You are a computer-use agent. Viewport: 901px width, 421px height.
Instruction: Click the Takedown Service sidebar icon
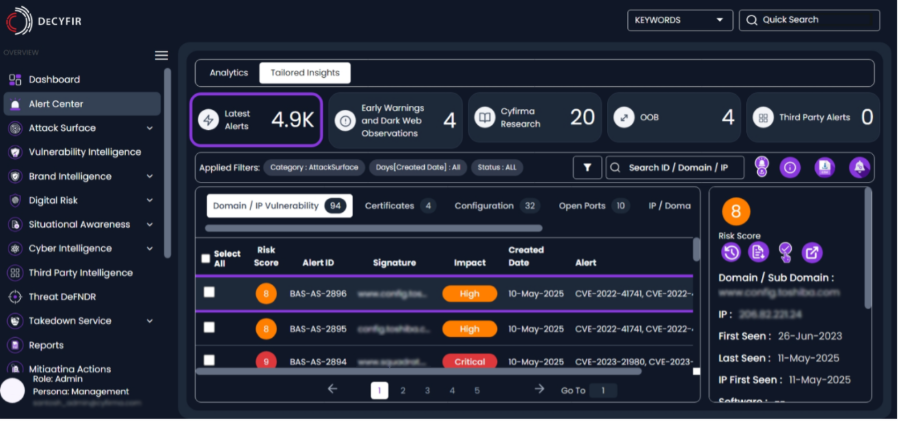point(16,321)
